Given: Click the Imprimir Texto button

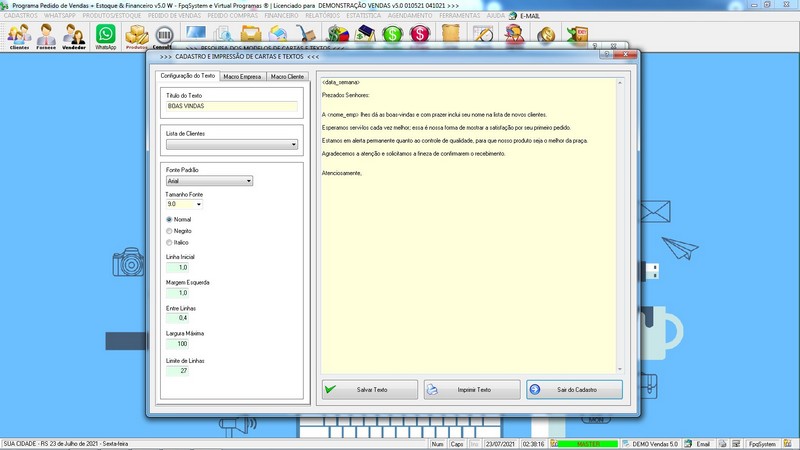Looking at the screenshot, I should tap(472, 390).
